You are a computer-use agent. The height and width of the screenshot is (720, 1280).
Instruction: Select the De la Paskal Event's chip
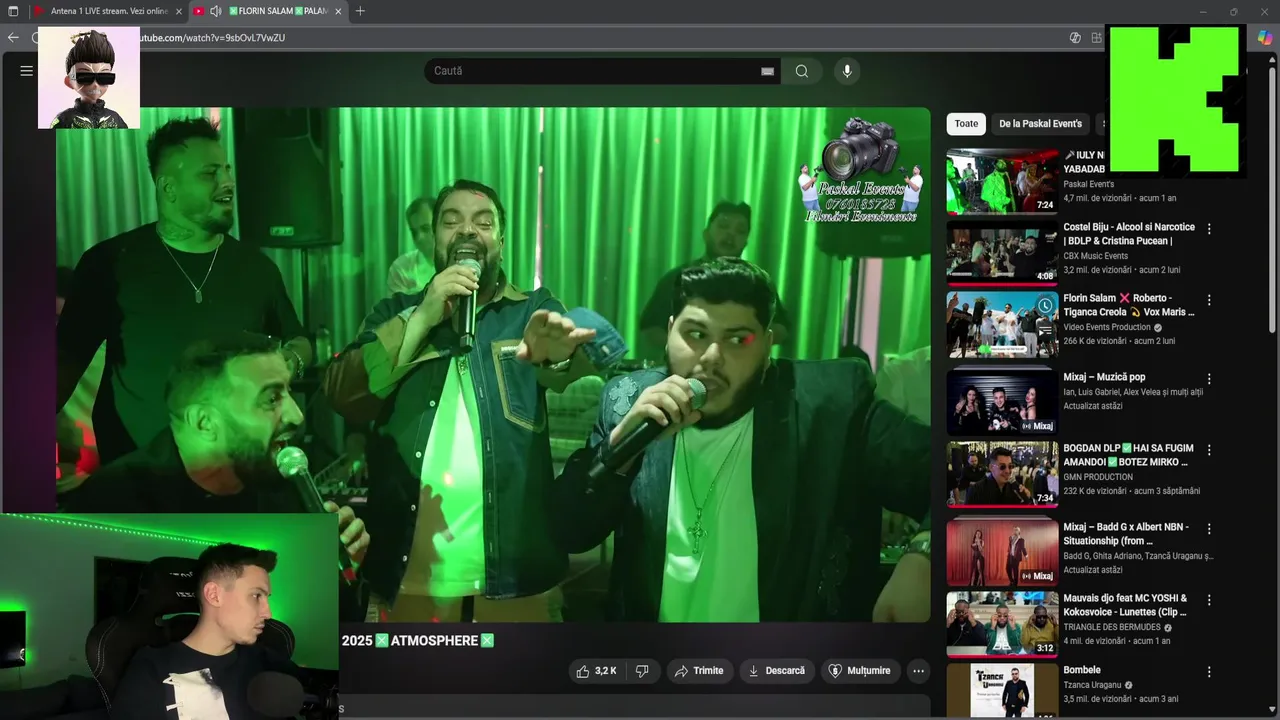click(1040, 124)
